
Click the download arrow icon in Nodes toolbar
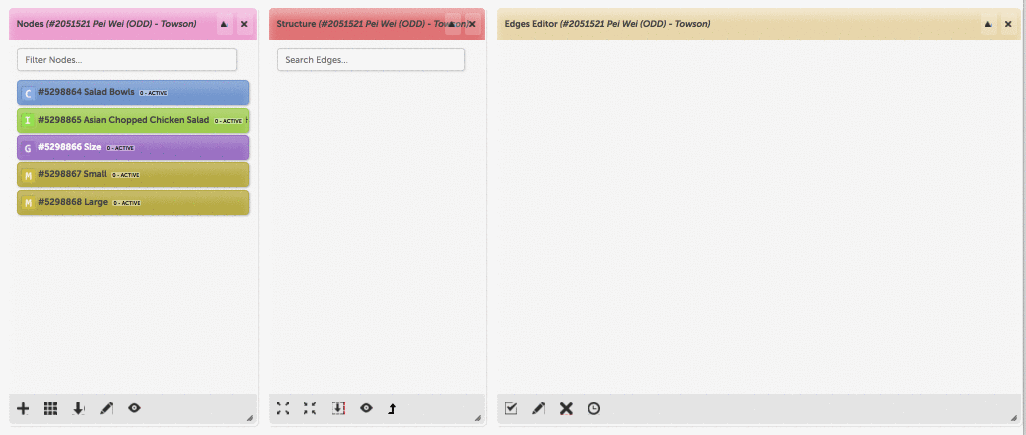tap(79, 409)
